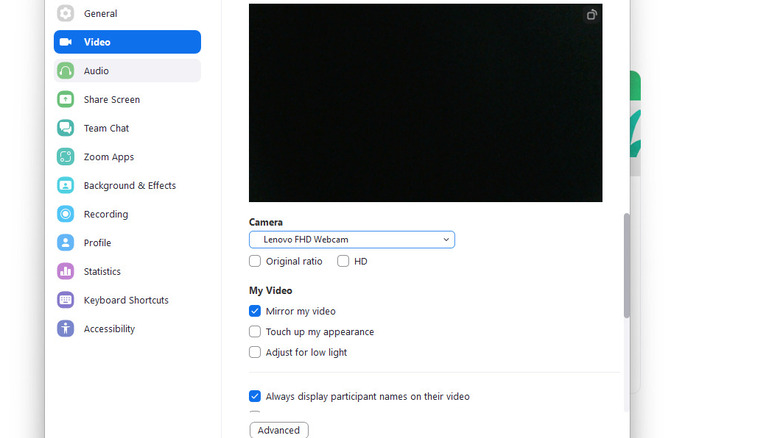Viewport: 780px width, 438px height.
Task: Click the Video camera icon in sidebar
Action: pos(66,42)
